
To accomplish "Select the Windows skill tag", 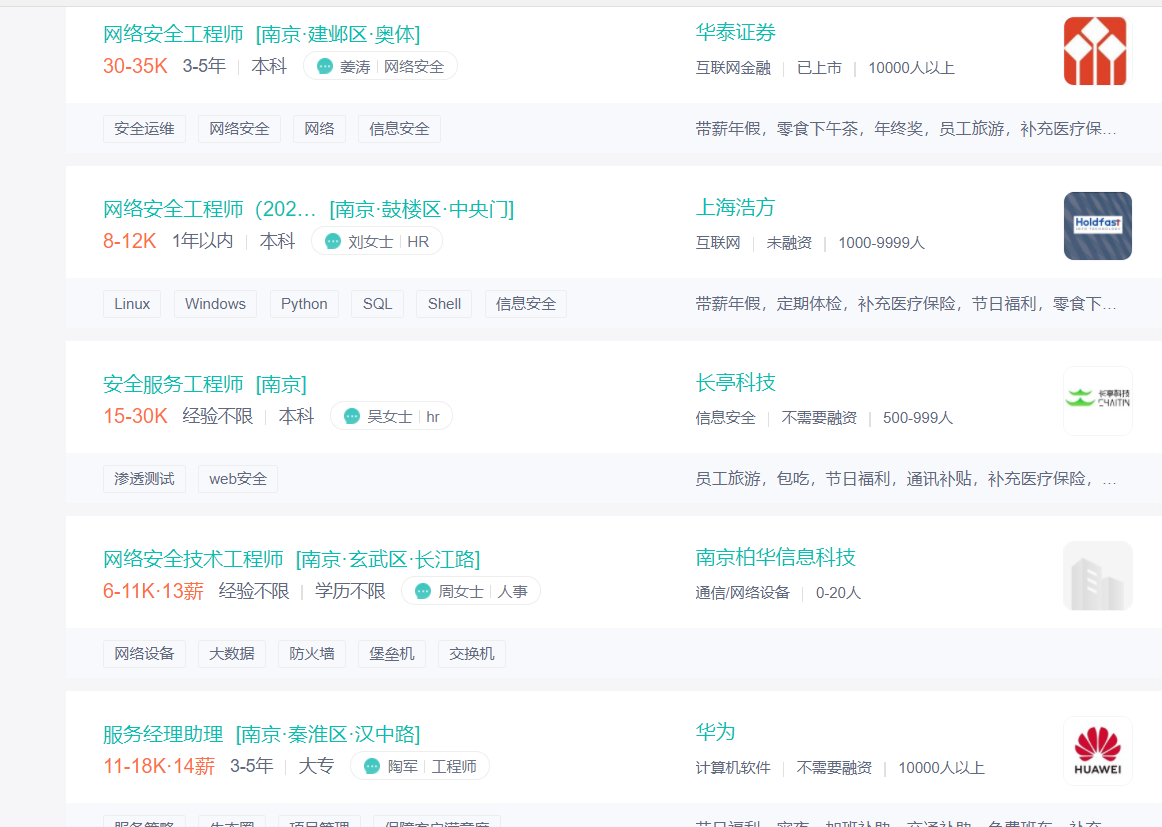I will click(215, 304).
